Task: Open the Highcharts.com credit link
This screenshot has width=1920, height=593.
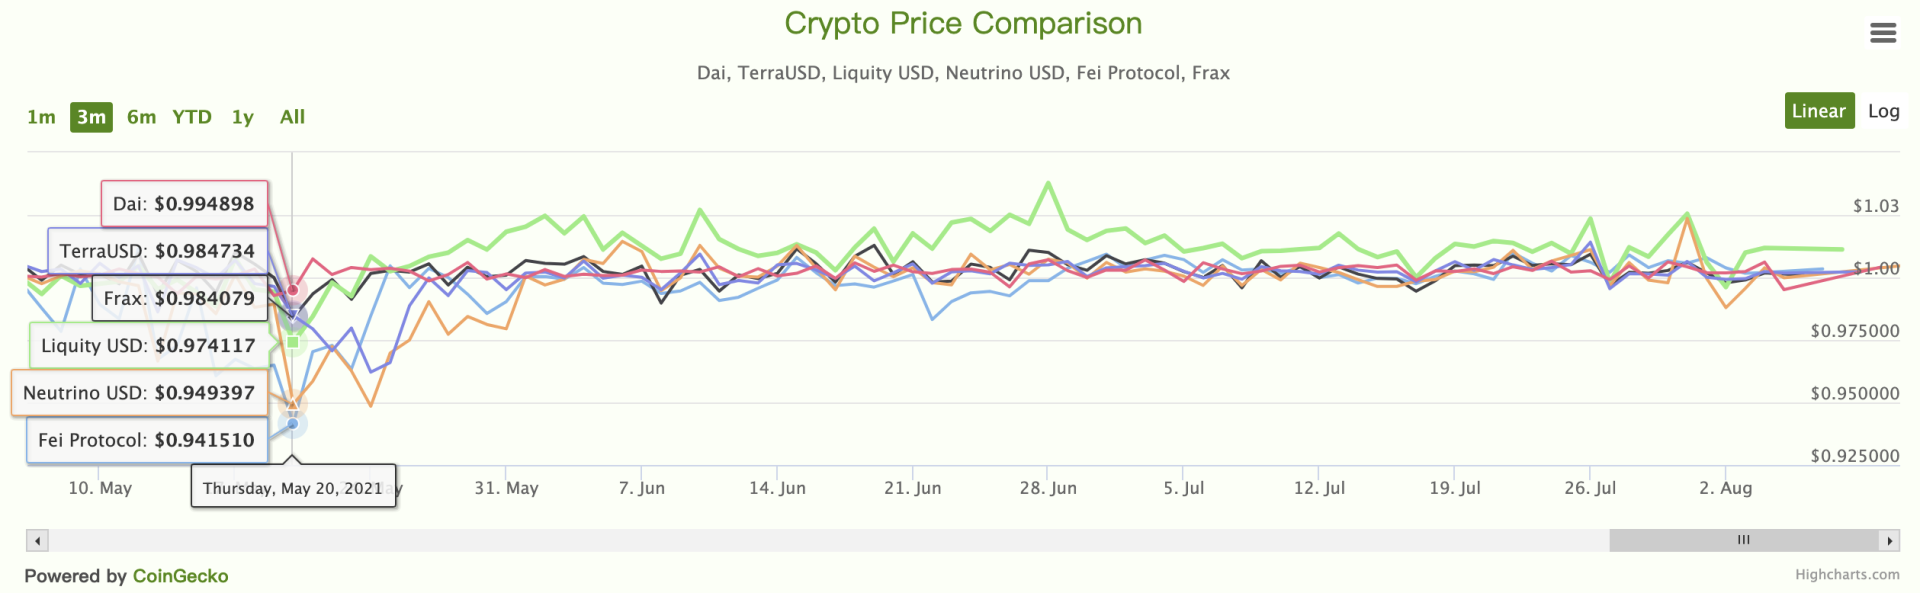Action: coord(1846,574)
